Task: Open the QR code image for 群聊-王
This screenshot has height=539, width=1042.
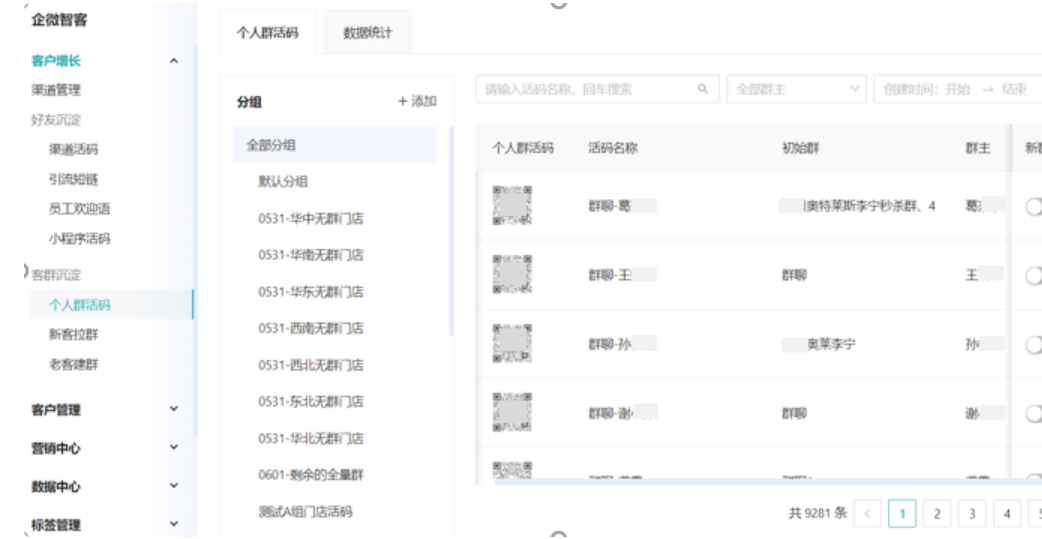Action: tap(512, 274)
